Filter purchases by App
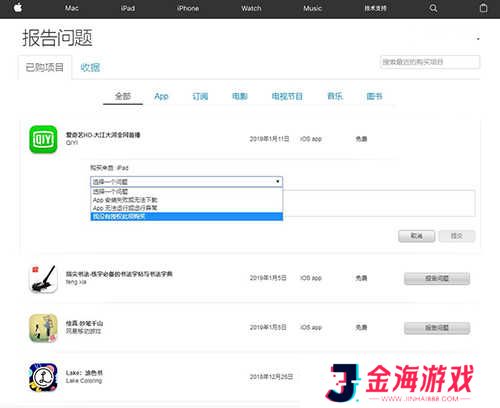This screenshot has width=500, height=408. click(x=161, y=96)
